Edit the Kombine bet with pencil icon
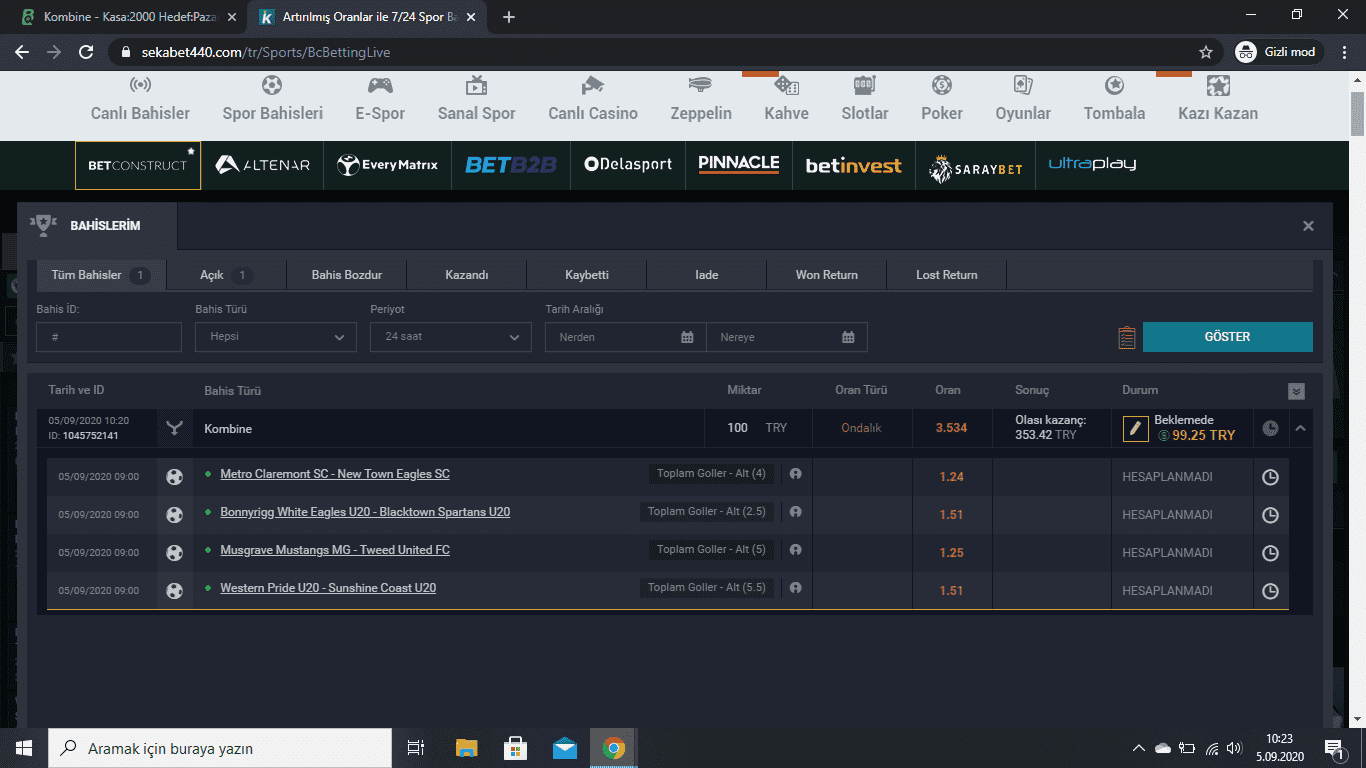Screen dimensions: 1366x768 point(1135,428)
